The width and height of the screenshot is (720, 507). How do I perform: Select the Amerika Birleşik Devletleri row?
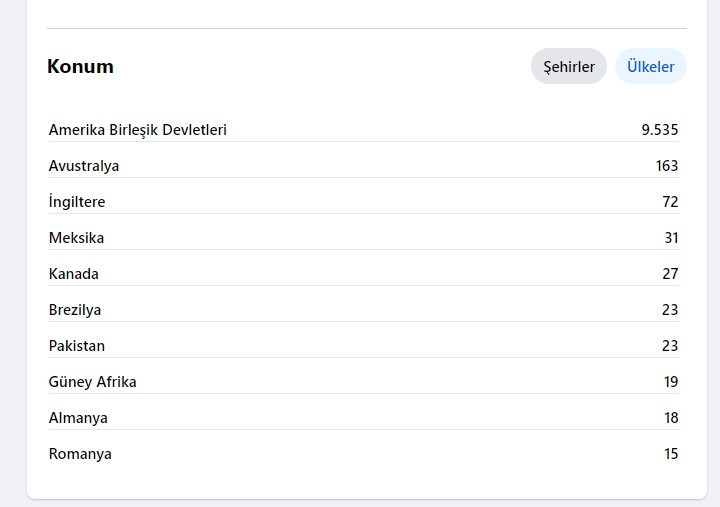tap(363, 130)
